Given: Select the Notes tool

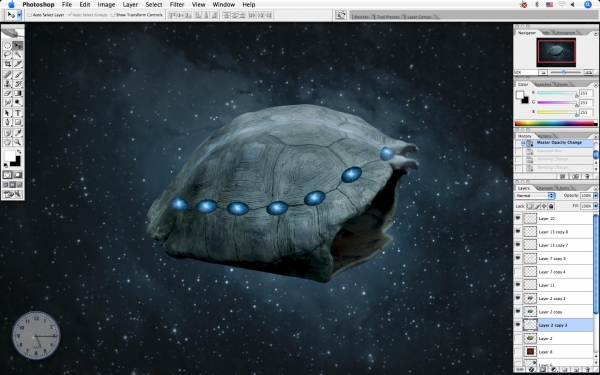Looking at the screenshot, I should (7, 133).
